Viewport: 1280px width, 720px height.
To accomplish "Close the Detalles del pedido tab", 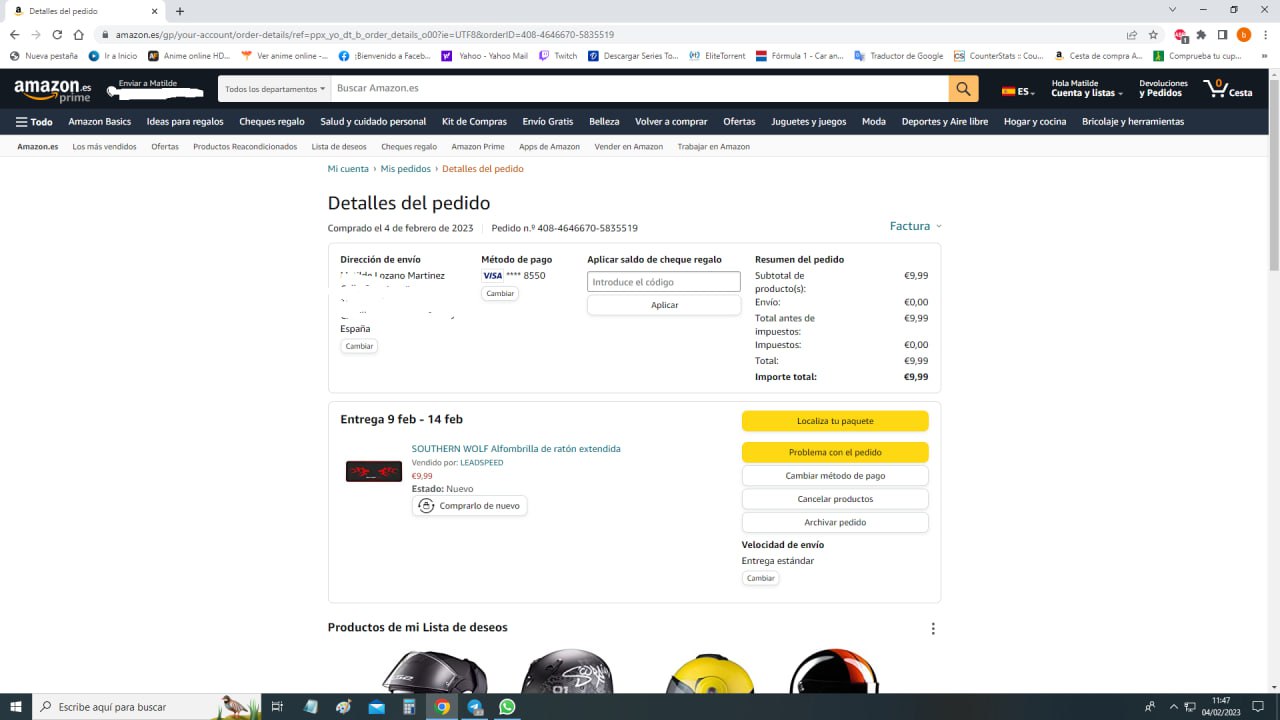I will tap(154, 11).
